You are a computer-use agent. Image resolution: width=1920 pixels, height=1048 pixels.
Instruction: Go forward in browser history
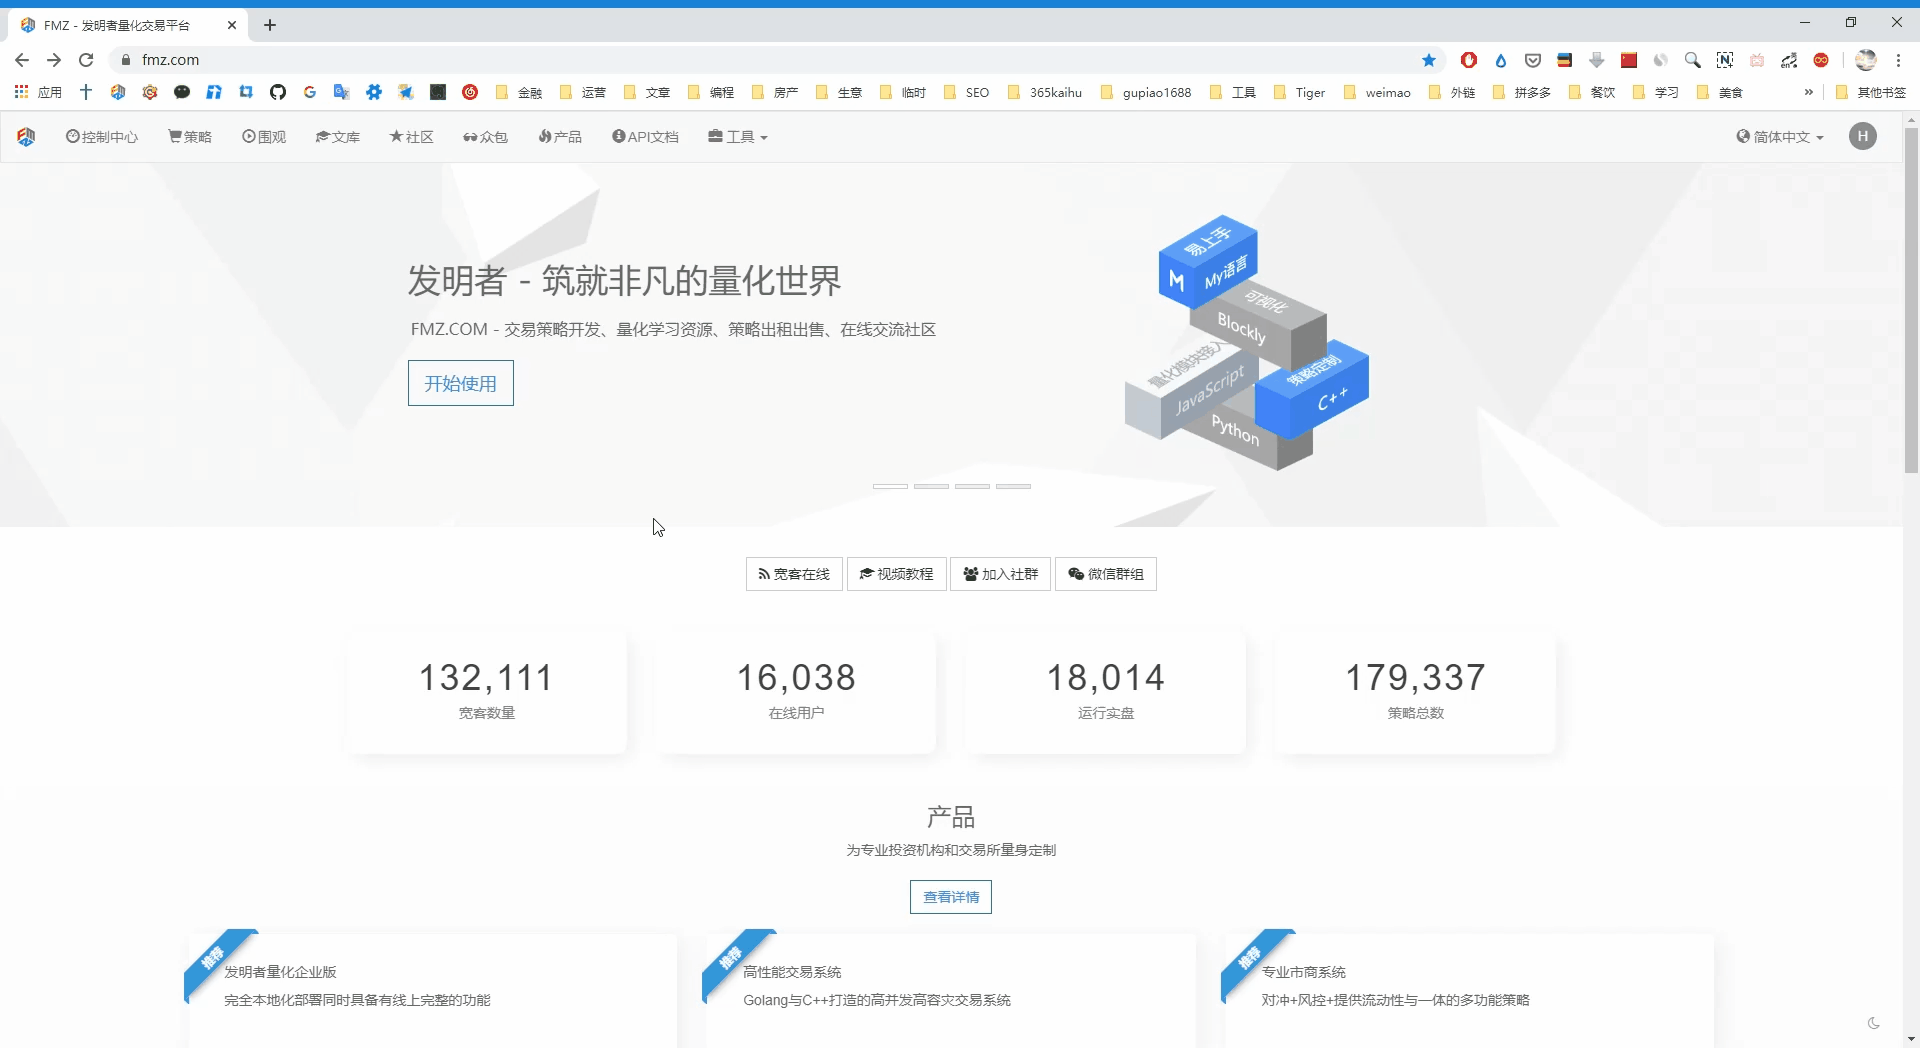[x=54, y=60]
